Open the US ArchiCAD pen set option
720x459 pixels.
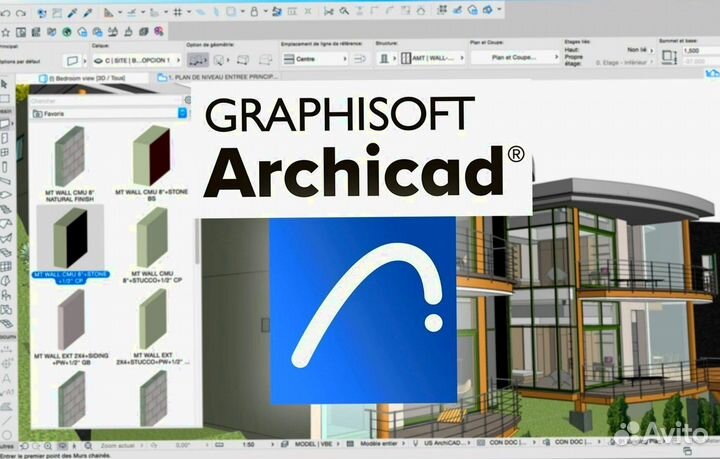[442, 443]
